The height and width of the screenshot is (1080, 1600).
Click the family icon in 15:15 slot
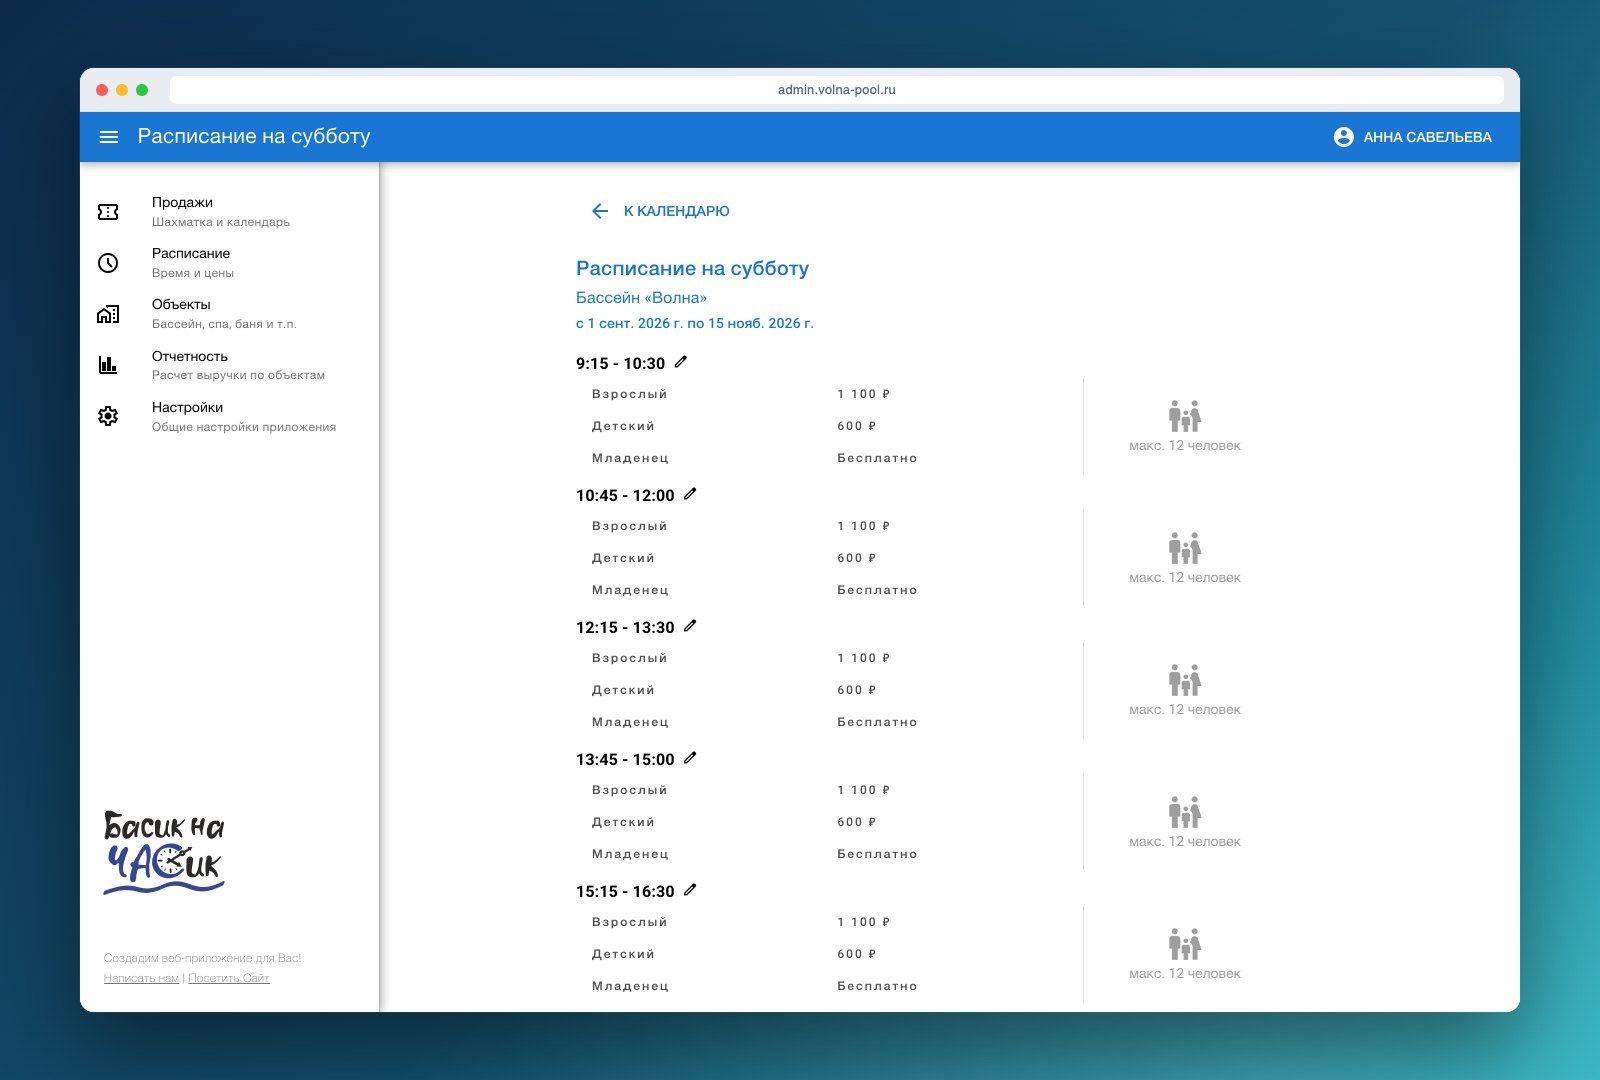point(1185,944)
